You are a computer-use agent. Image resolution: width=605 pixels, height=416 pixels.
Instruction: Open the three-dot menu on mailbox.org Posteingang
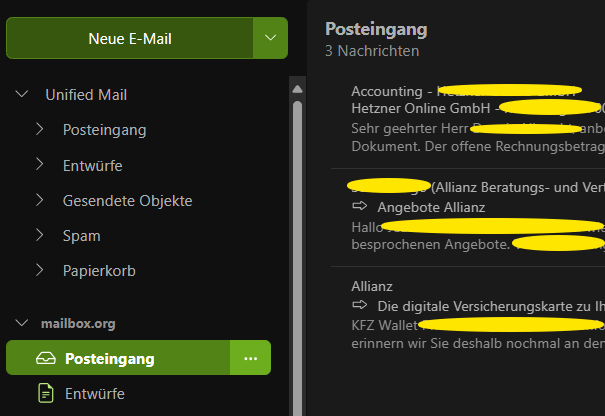pyautogui.click(x=250, y=359)
